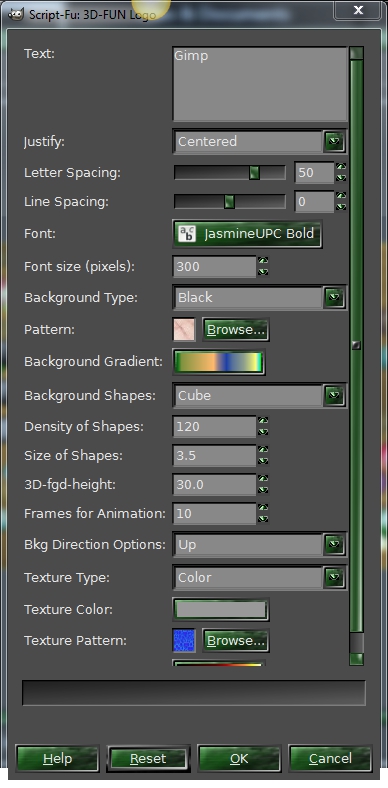Click the Line Spacing value field 0
Screen dimensions: 388x788
(x=314, y=202)
